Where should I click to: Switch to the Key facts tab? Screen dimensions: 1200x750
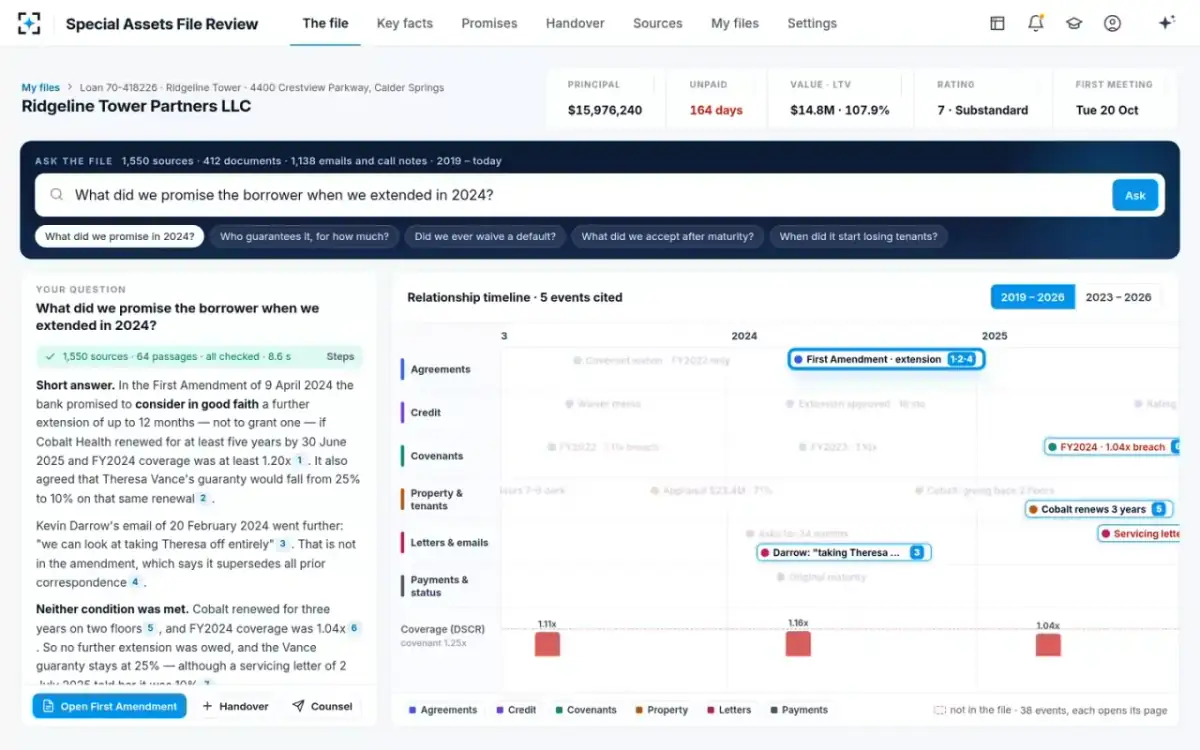pyautogui.click(x=404, y=23)
